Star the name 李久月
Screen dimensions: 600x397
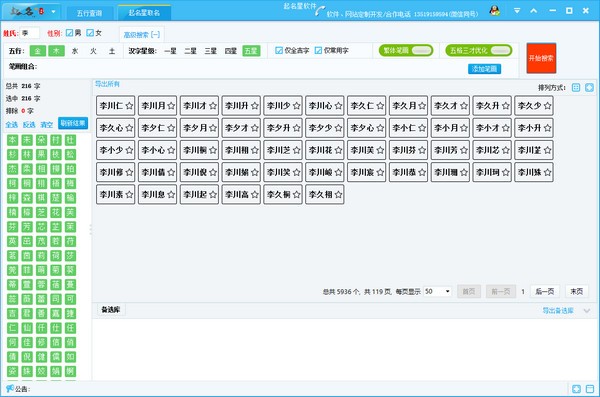coord(421,106)
